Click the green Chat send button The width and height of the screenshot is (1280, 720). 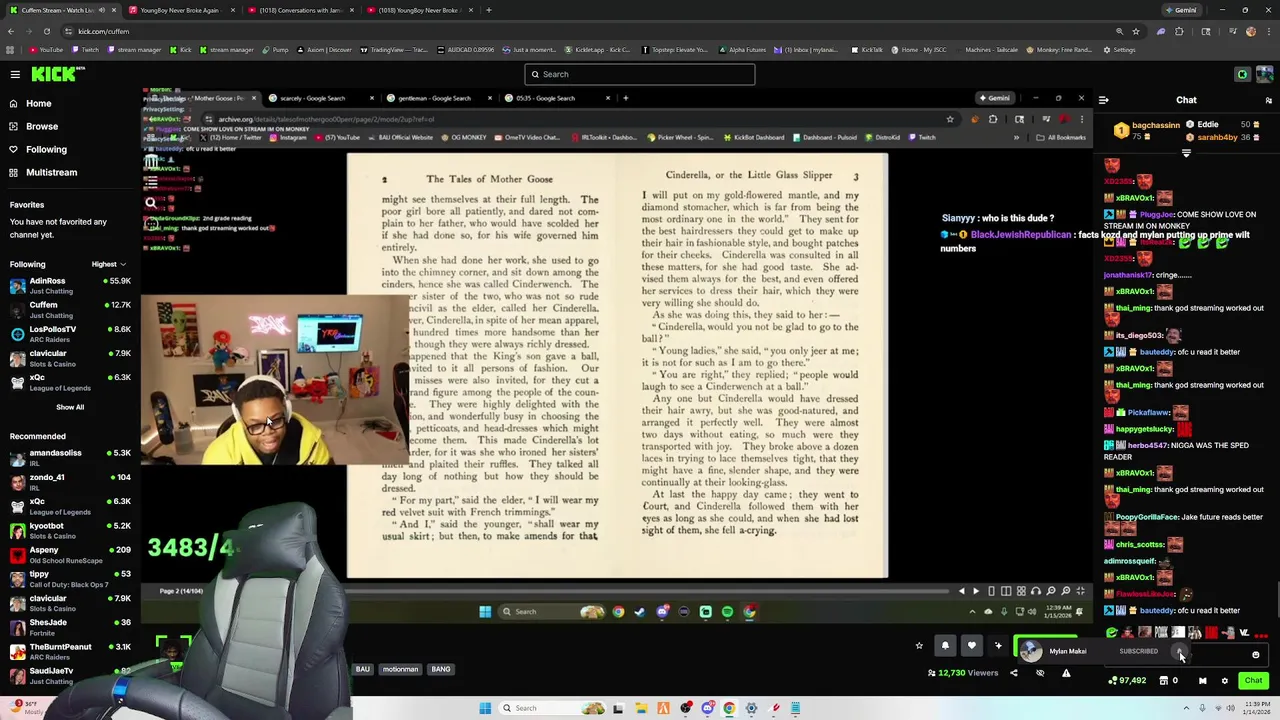[x=1253, y=681]
